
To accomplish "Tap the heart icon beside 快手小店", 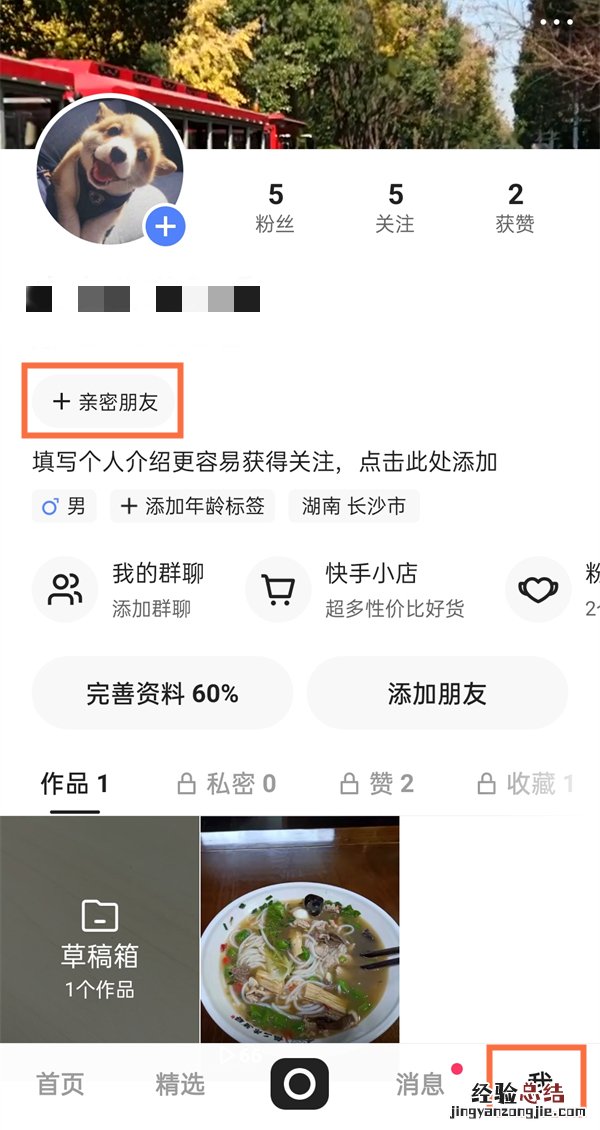I will [x=538, y=589].
